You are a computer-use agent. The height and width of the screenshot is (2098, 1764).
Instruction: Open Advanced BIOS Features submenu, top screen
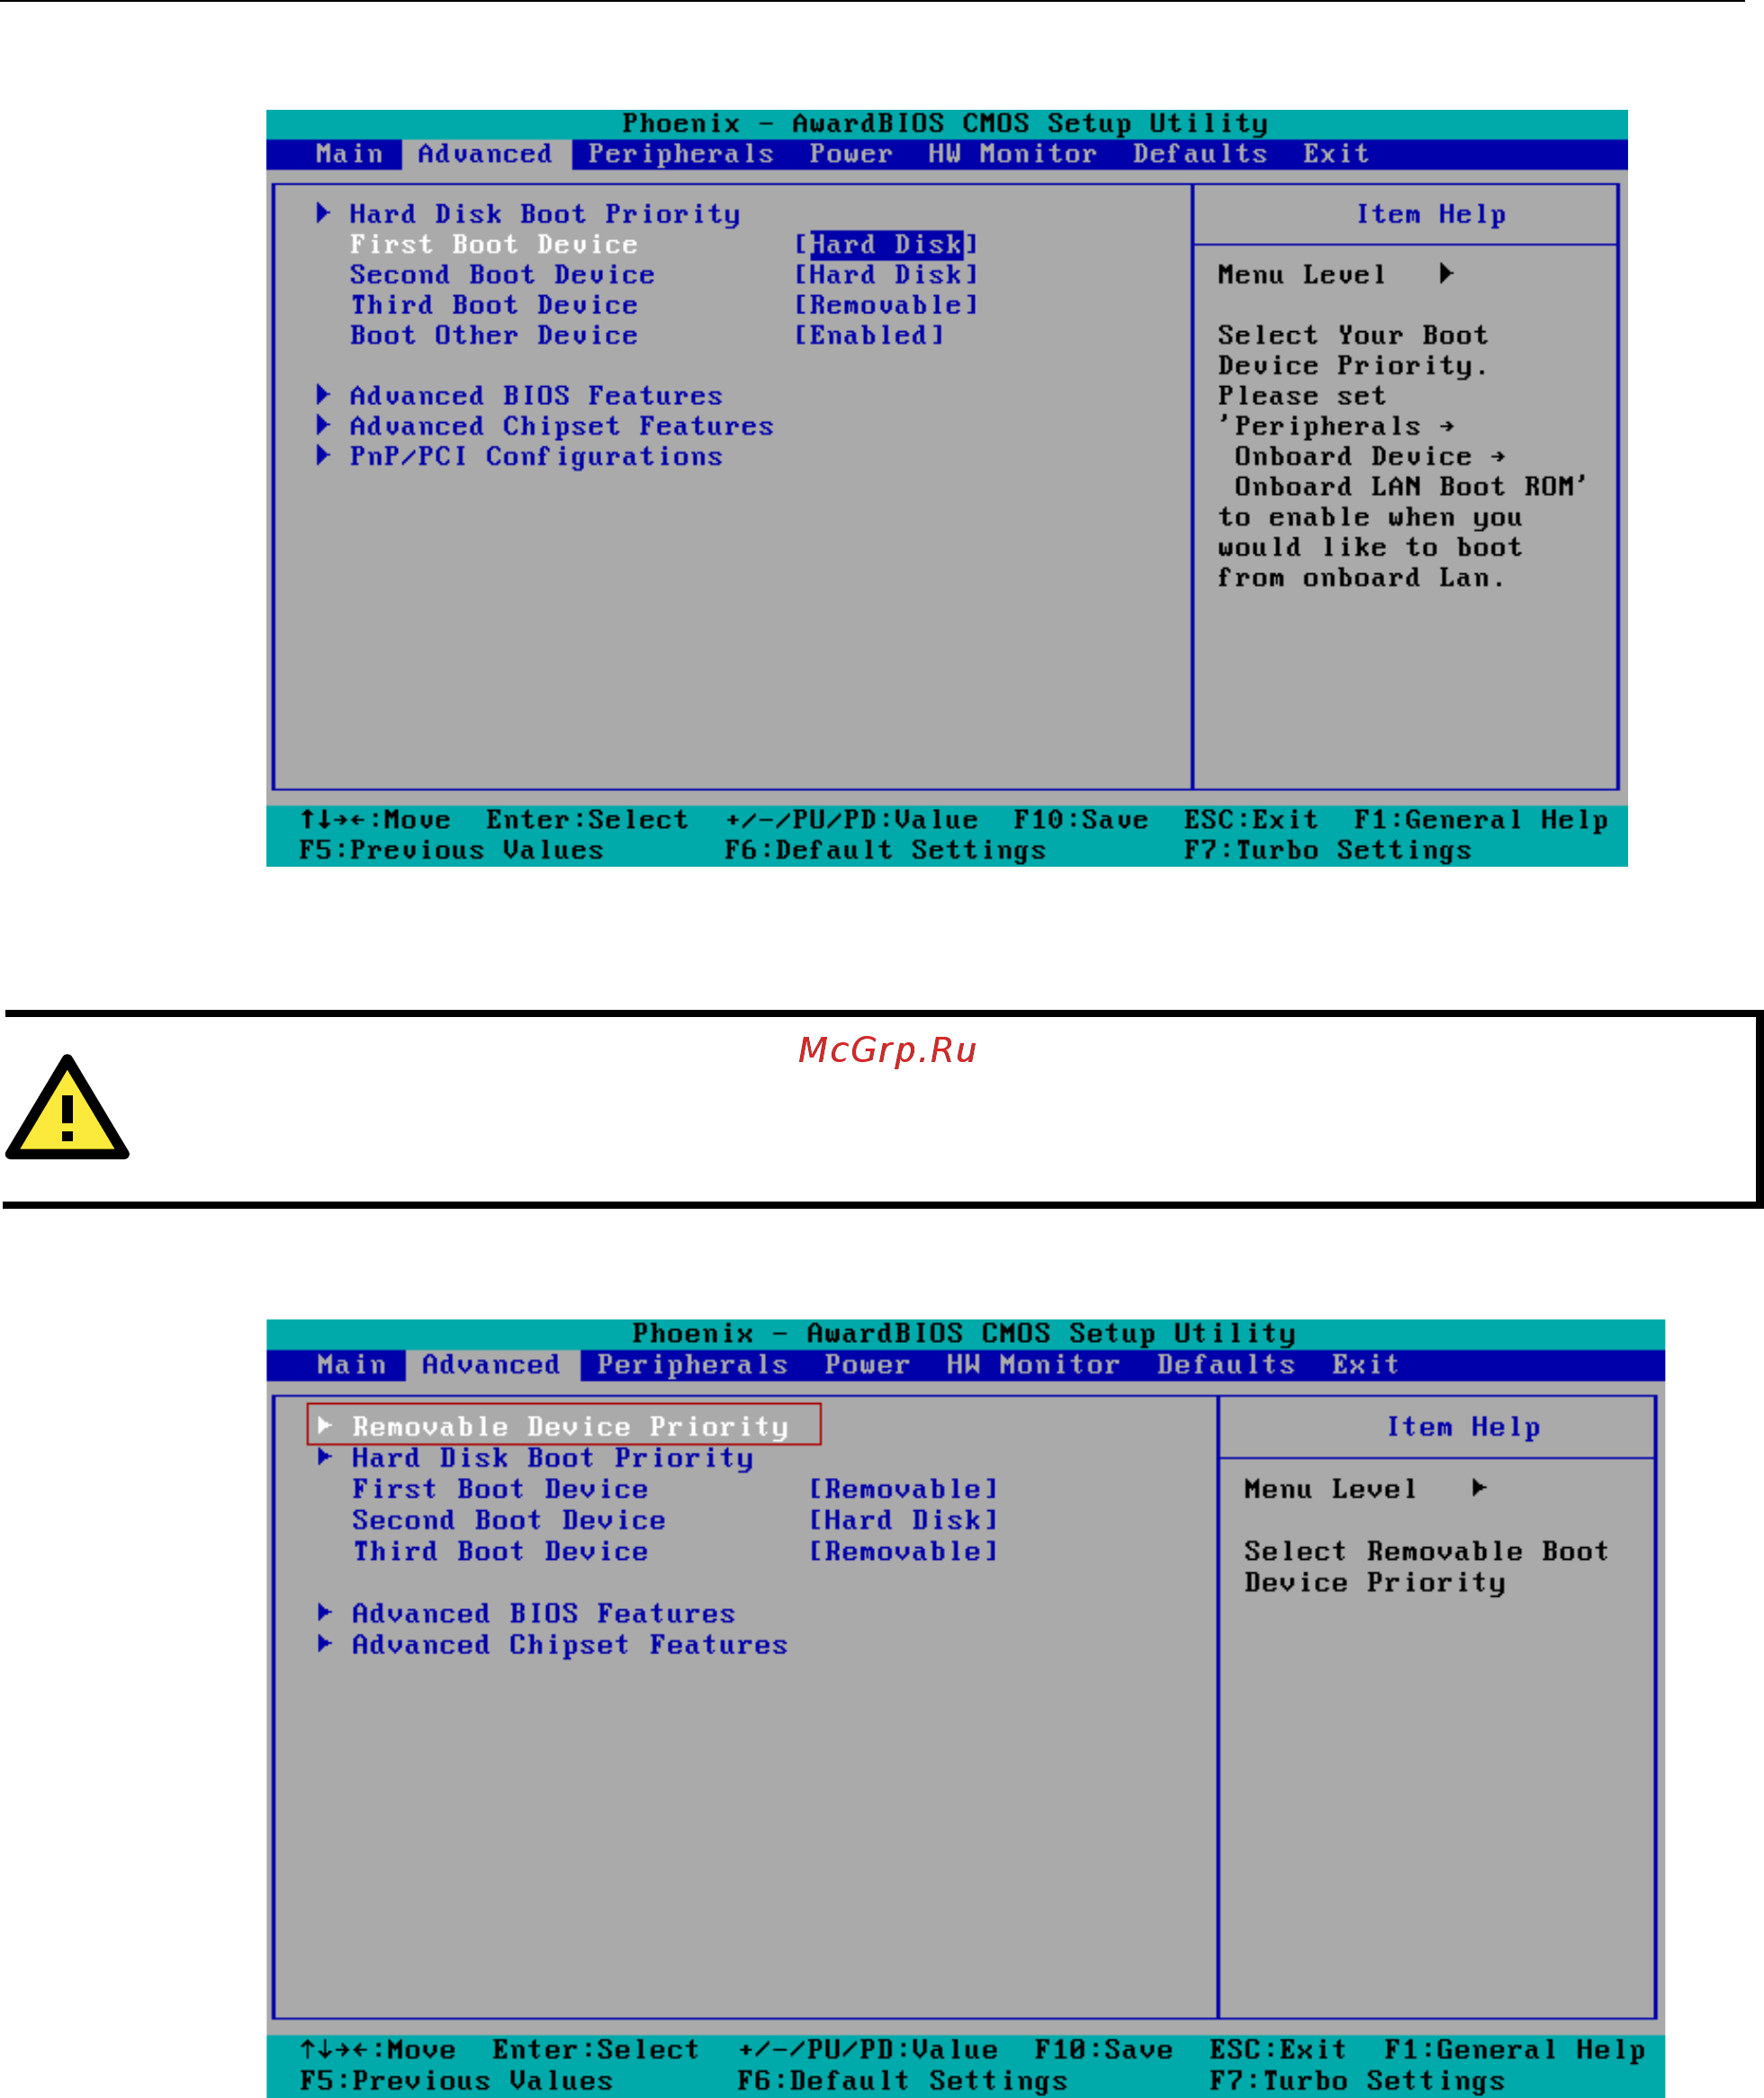point(536,397)
